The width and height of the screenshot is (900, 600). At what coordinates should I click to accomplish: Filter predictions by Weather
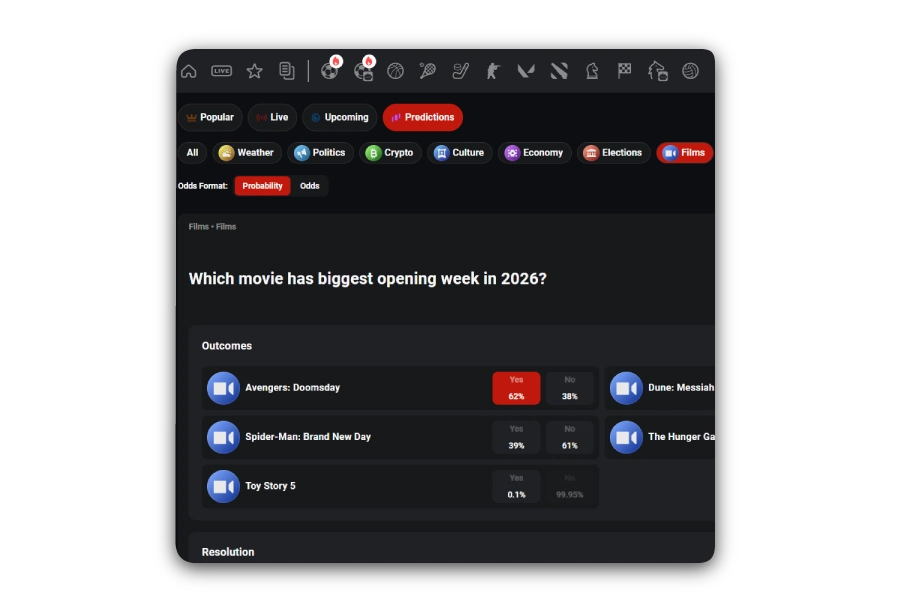(247, 153)
